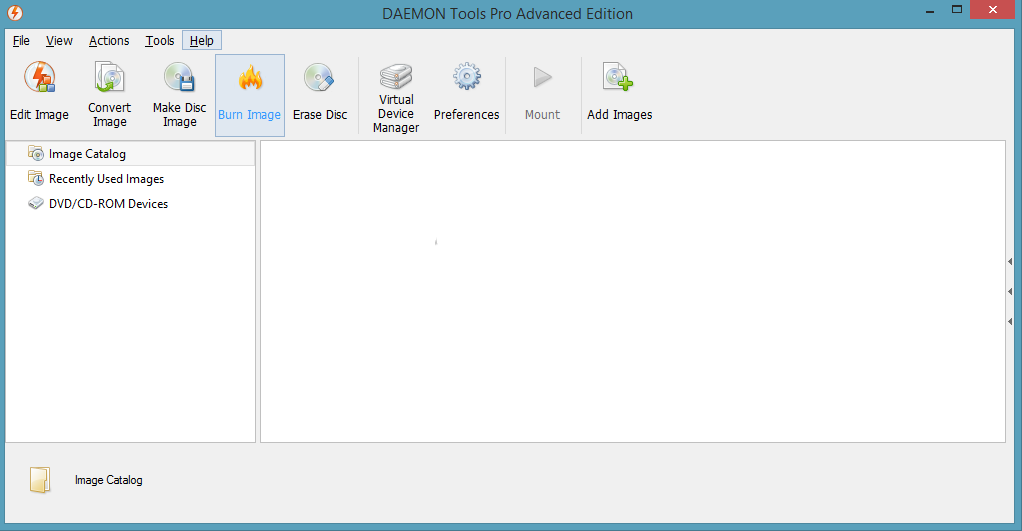Click the bottom collapse arrow at right edge
Screen dimensions: 1022x531
click(x=1010, y=321)
